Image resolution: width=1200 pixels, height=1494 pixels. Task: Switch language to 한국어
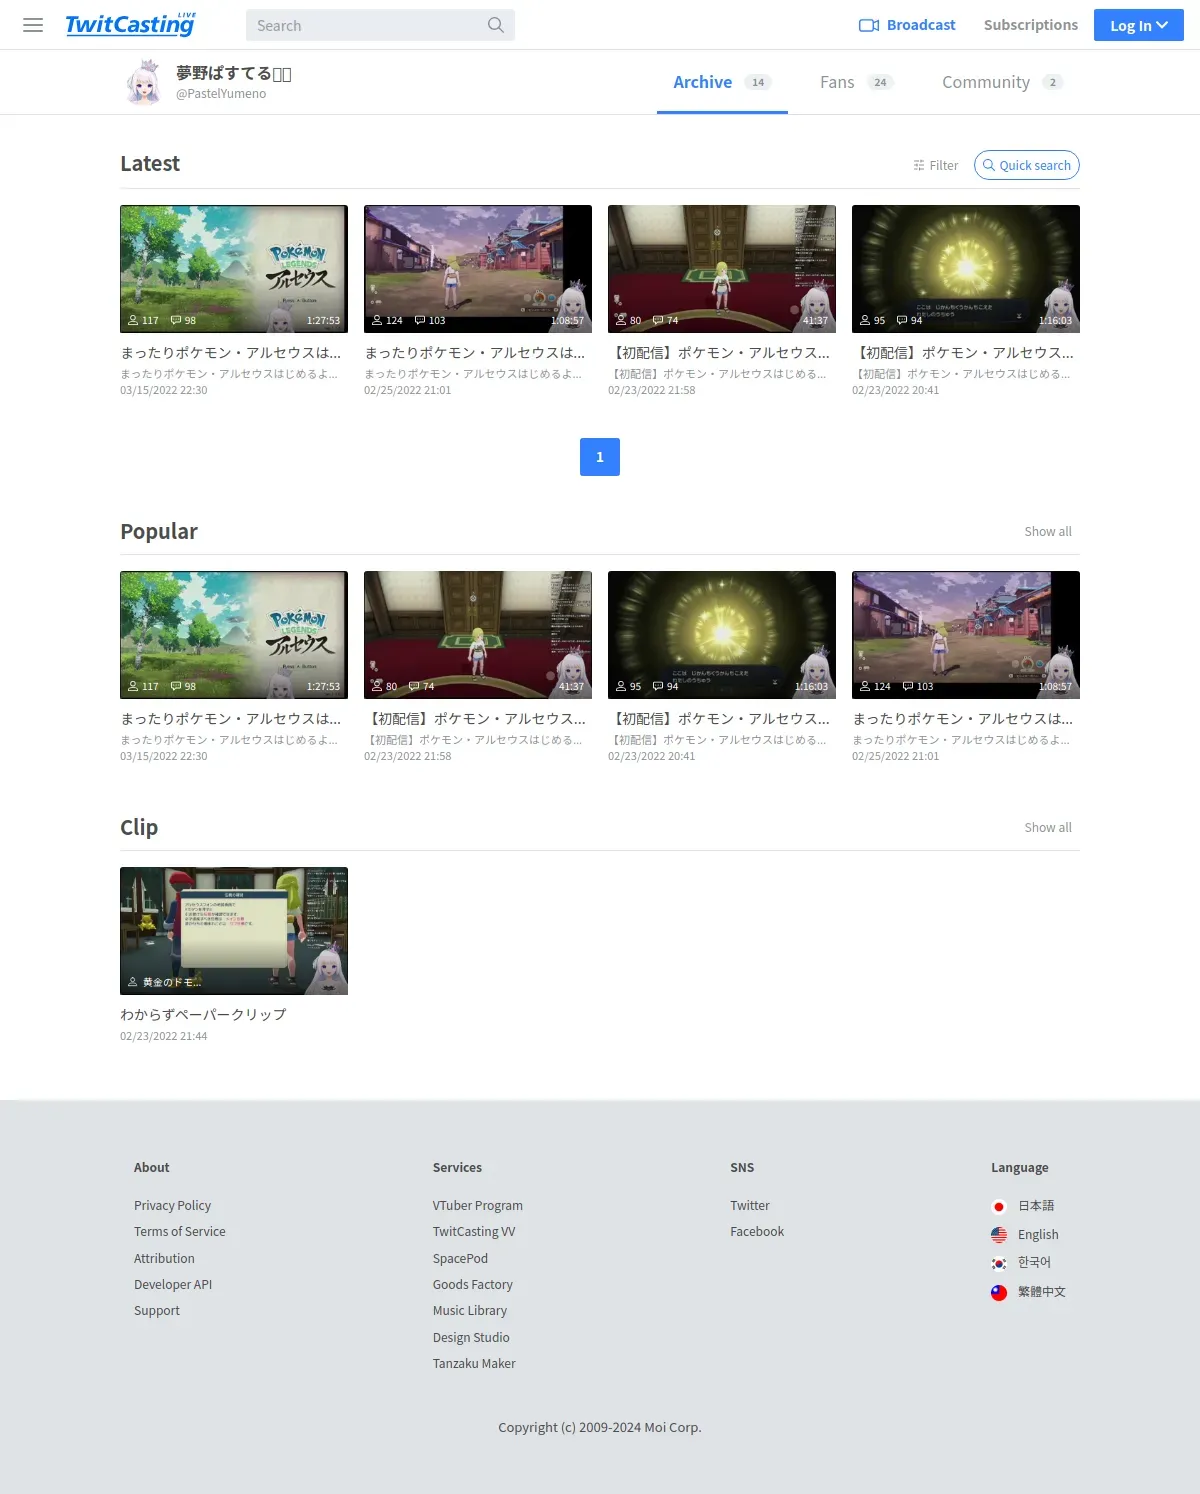pyautogui.click(x=1034, y=1263)
